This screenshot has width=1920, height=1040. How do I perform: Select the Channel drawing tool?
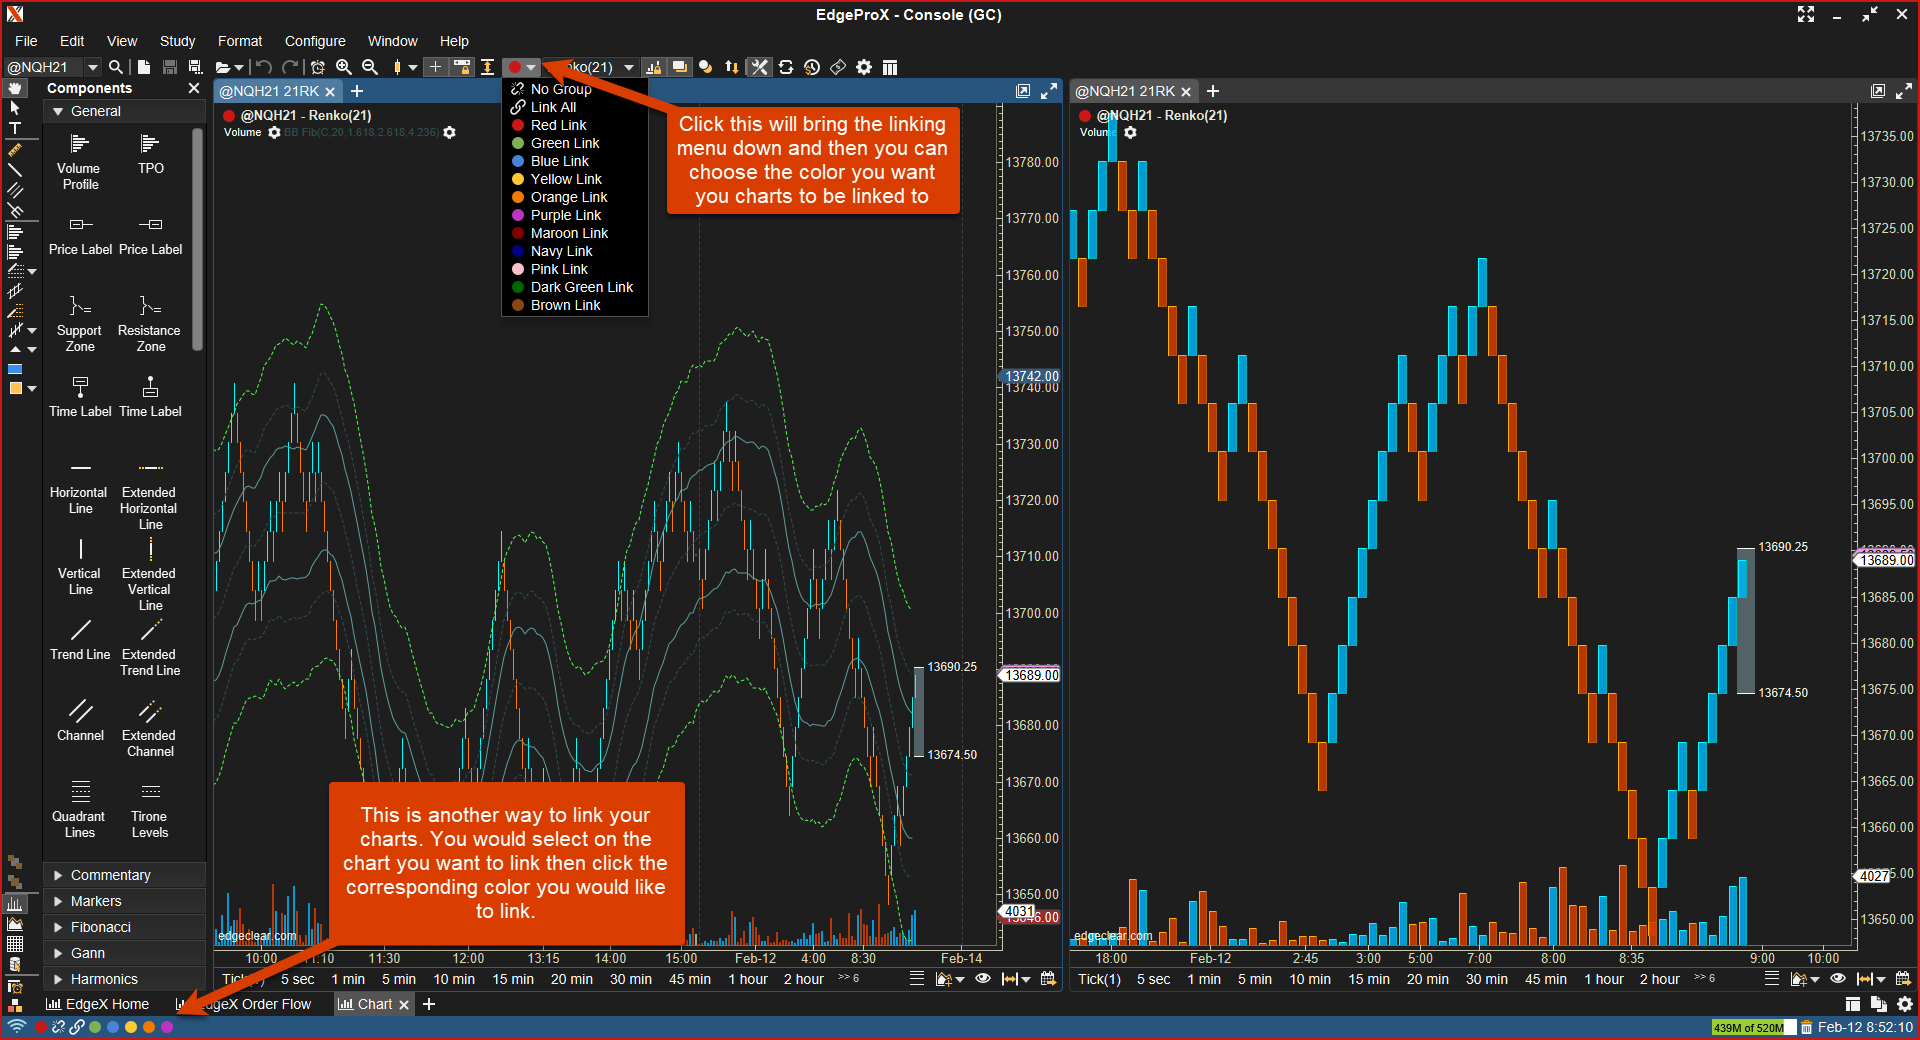click(x=80, y=721)
